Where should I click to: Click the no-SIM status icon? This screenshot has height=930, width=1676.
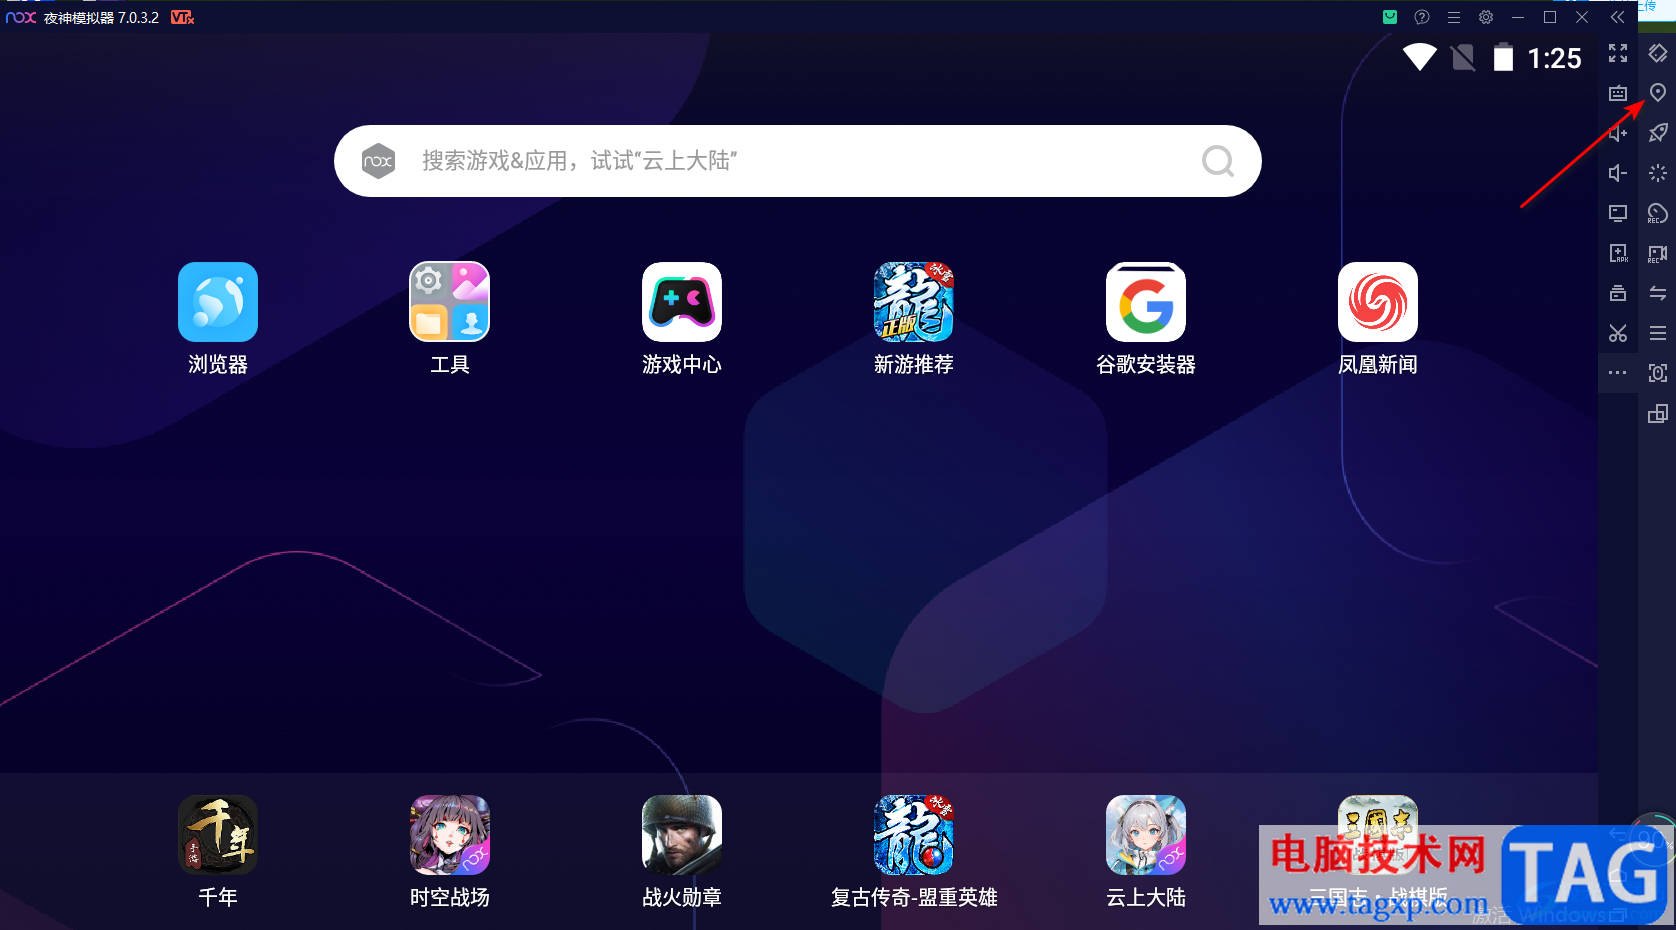click(1463, 57)
